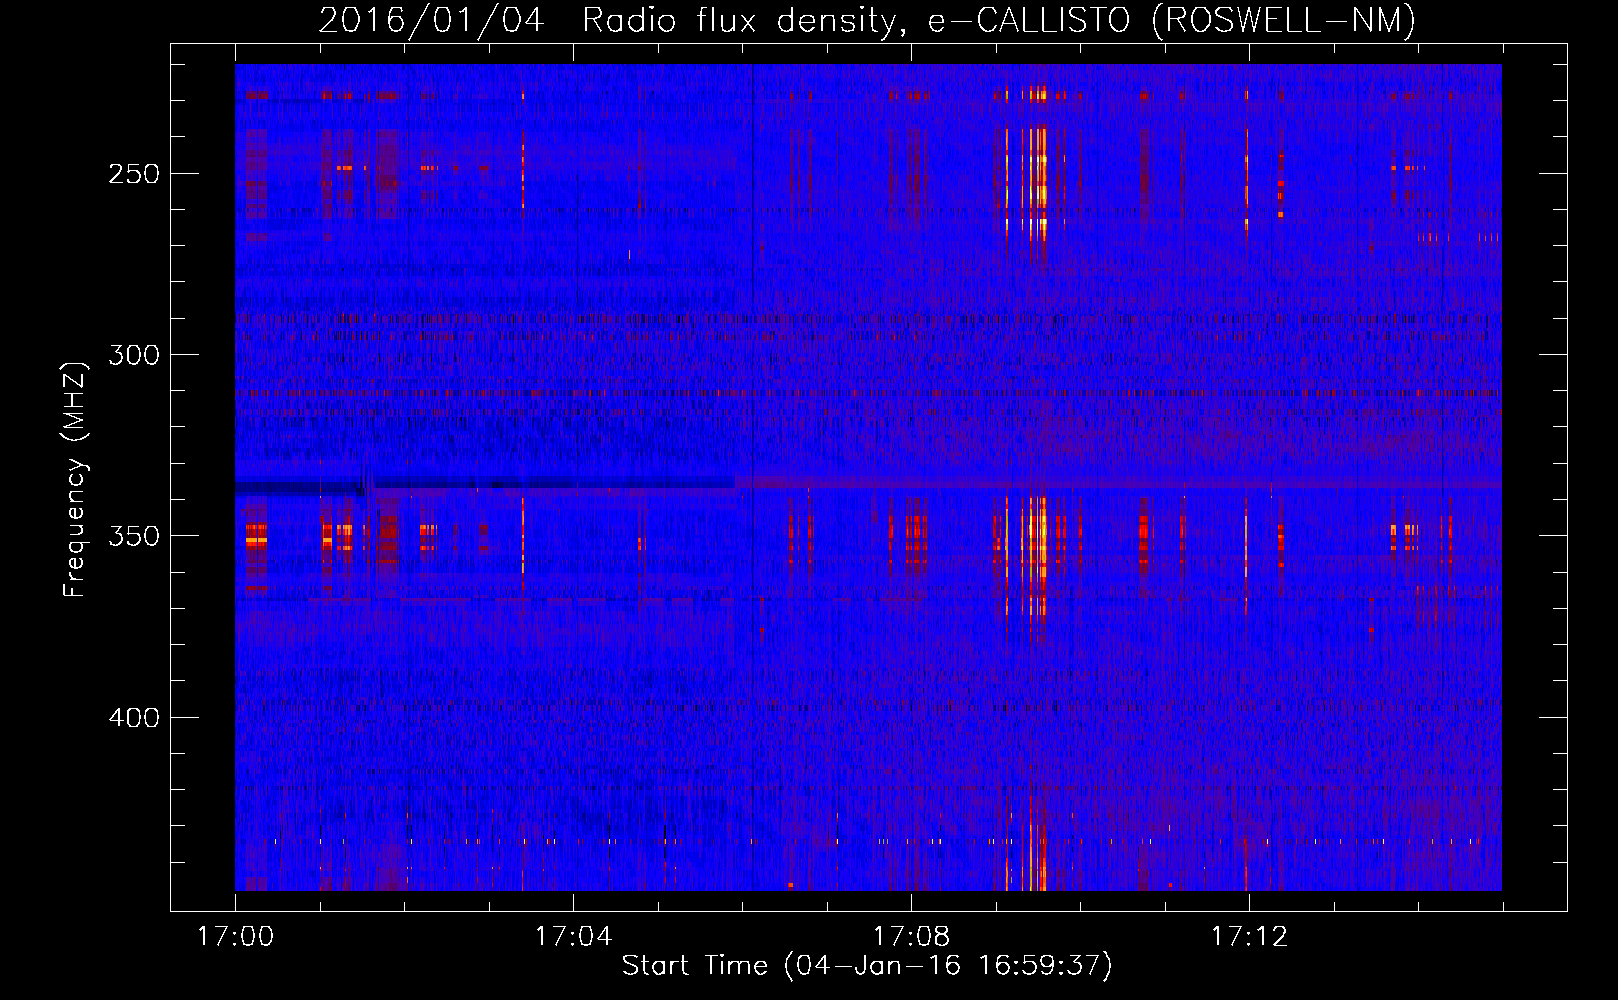Click the 17:08 time tick label

point(911,937)
